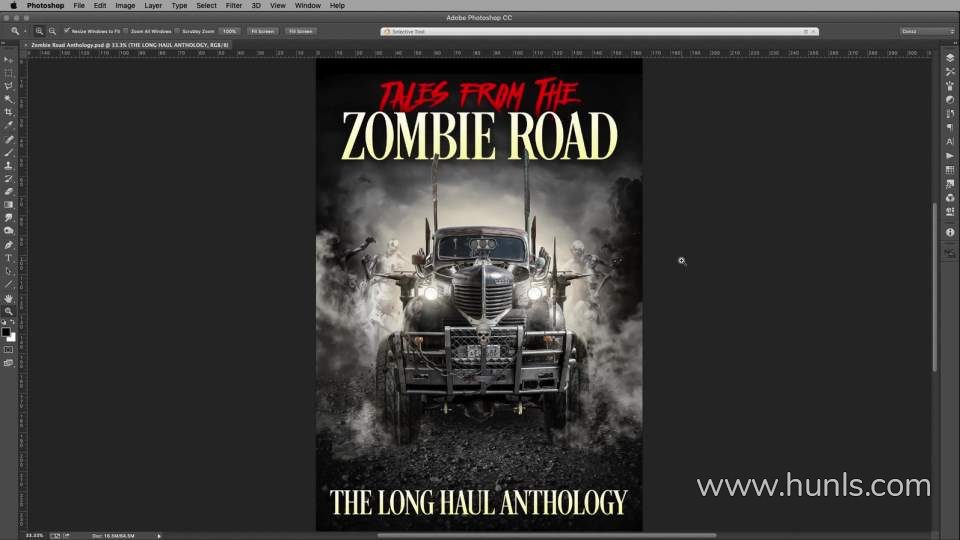Open the Edit menu
This screenshot has width=960, height=540.
[100, 6]
